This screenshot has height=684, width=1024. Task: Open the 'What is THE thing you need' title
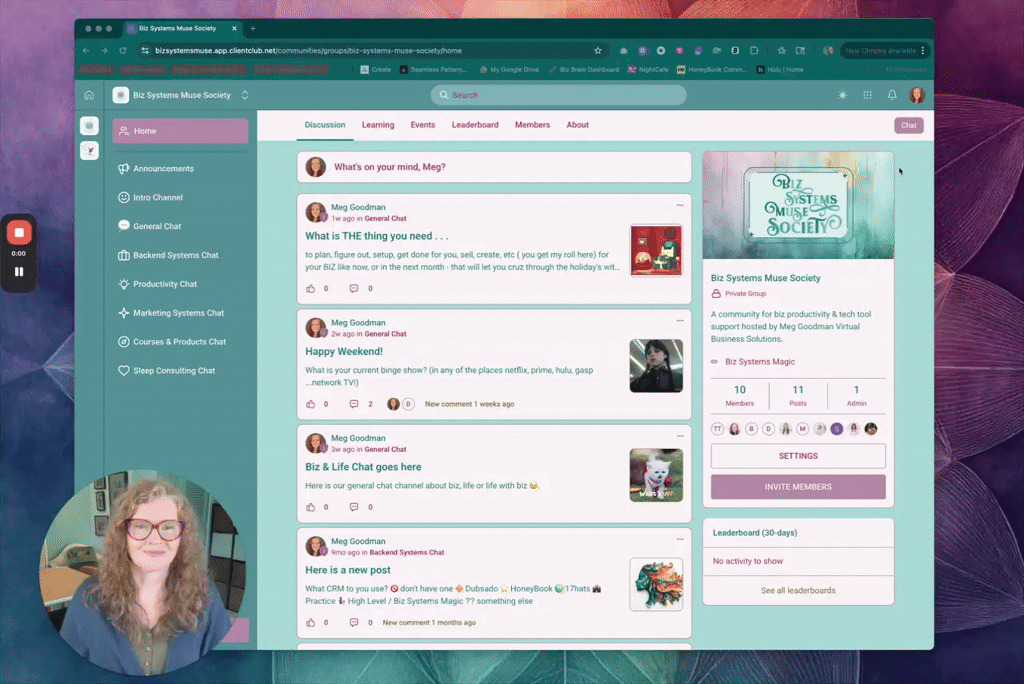(x=377, y=236)
